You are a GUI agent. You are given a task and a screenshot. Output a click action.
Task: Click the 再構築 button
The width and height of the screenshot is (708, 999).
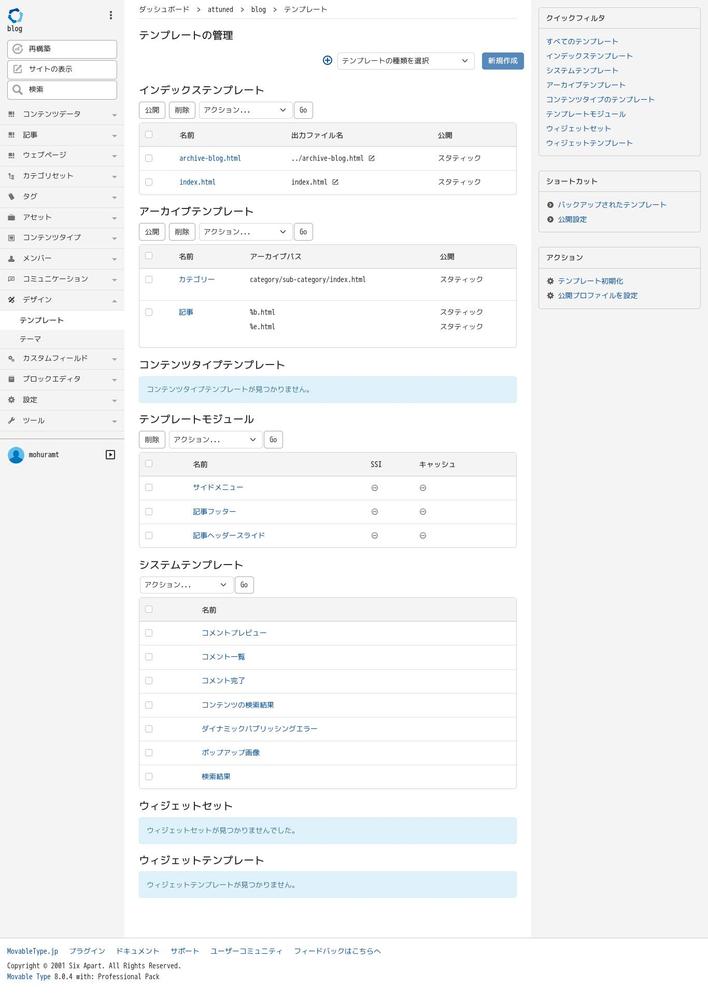(x=62, y=48)
